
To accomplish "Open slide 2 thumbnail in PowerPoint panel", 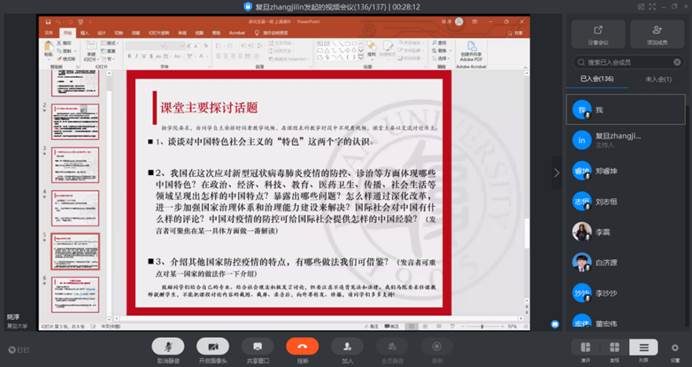I will (75, 122).
